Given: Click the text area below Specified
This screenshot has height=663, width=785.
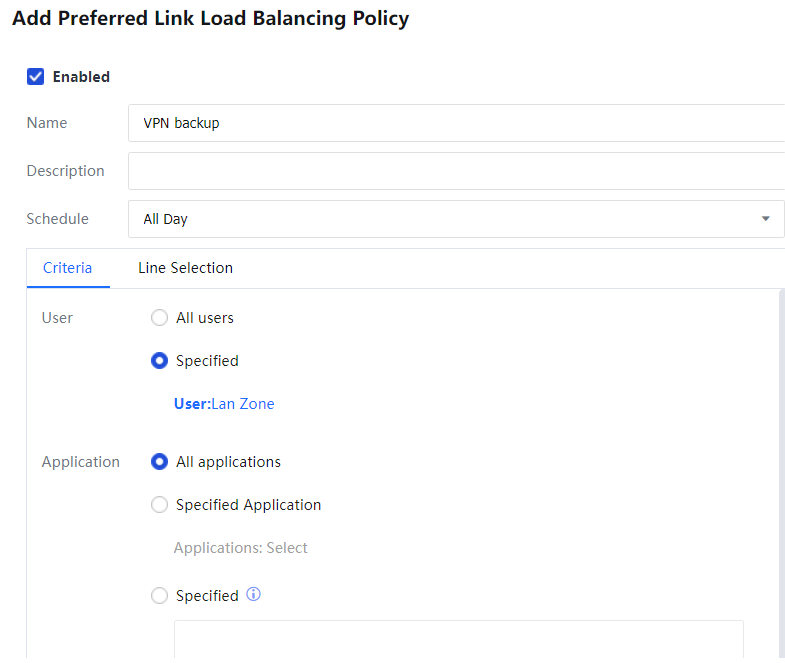Looking at the screenshot, I should coord(458,640).
